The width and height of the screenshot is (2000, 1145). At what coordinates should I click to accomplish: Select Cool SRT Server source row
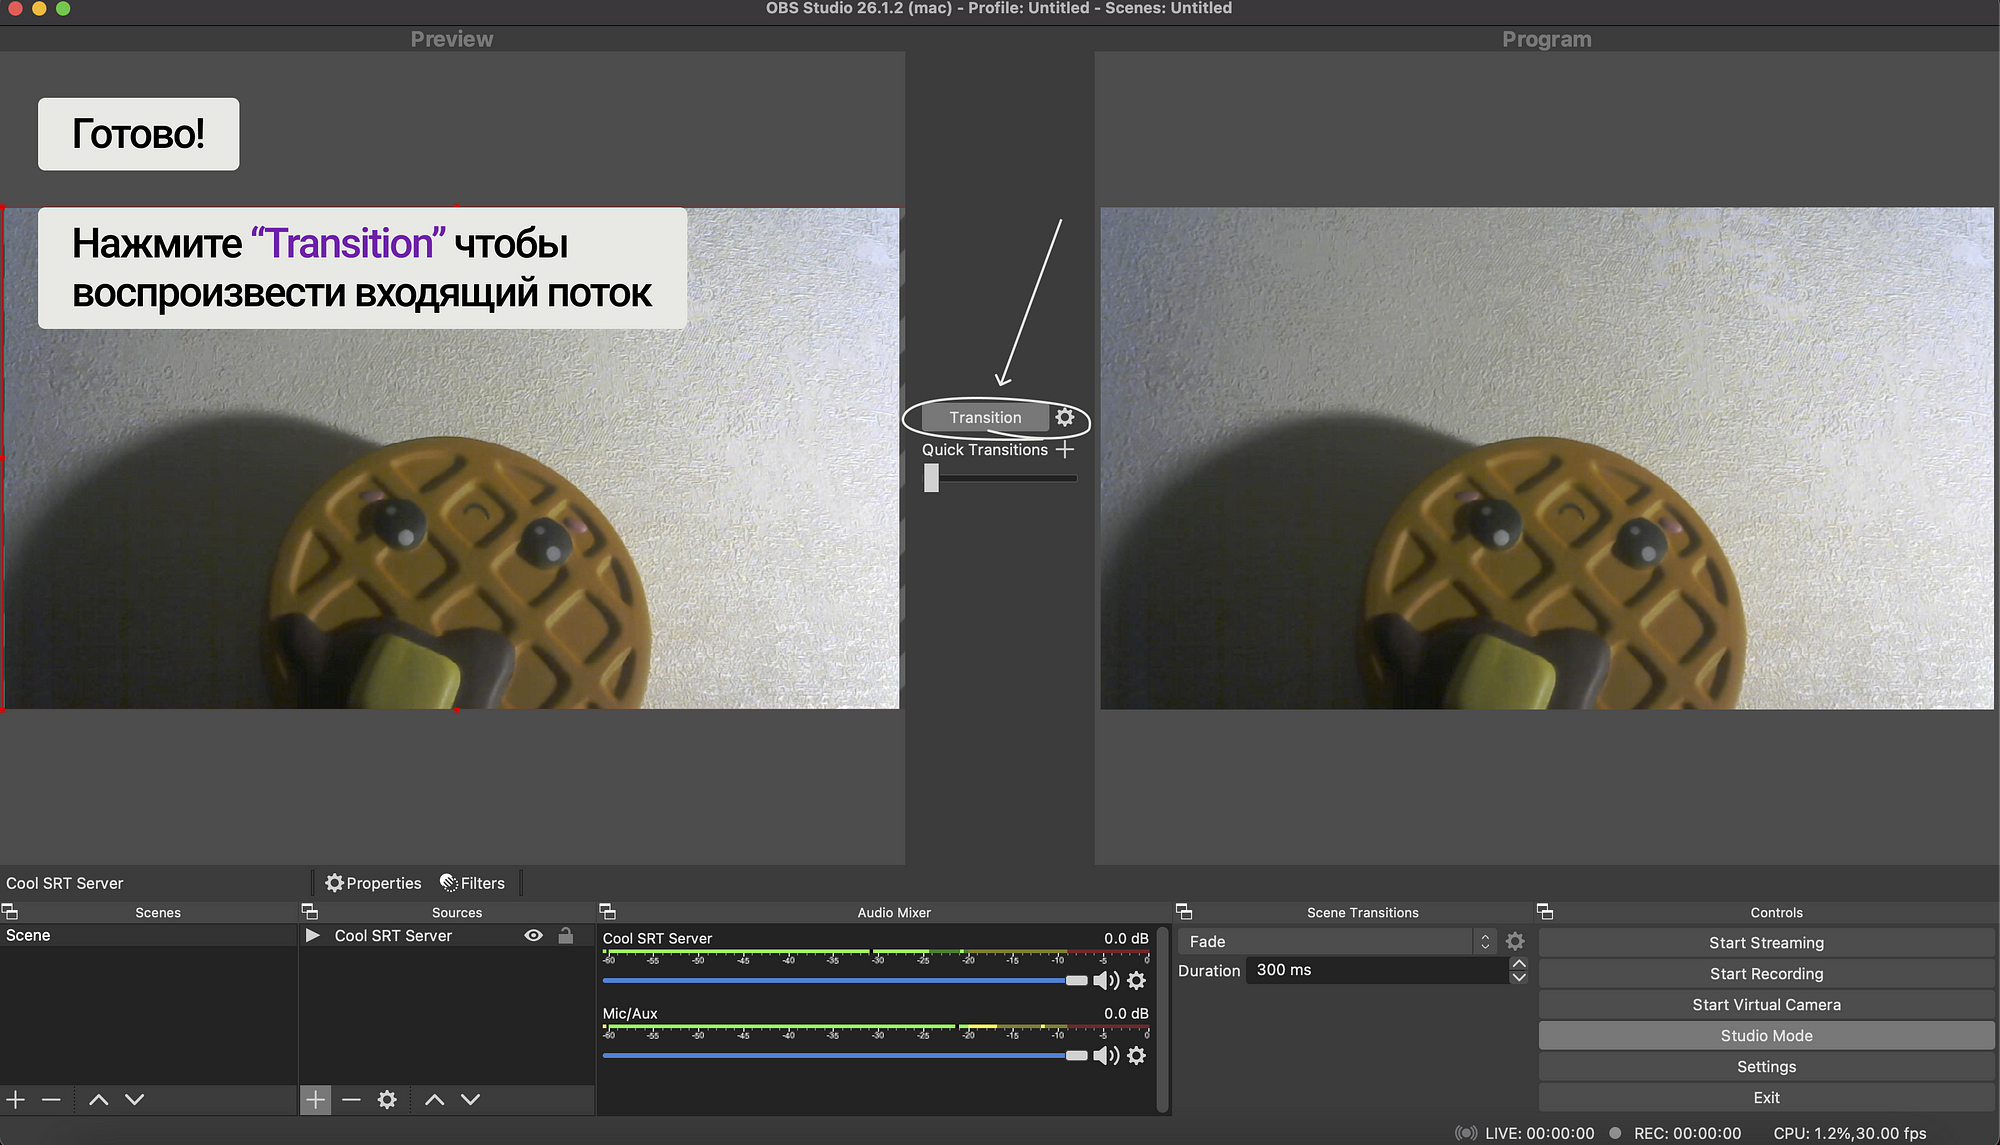pyautogui.click(x=446, y=935)
